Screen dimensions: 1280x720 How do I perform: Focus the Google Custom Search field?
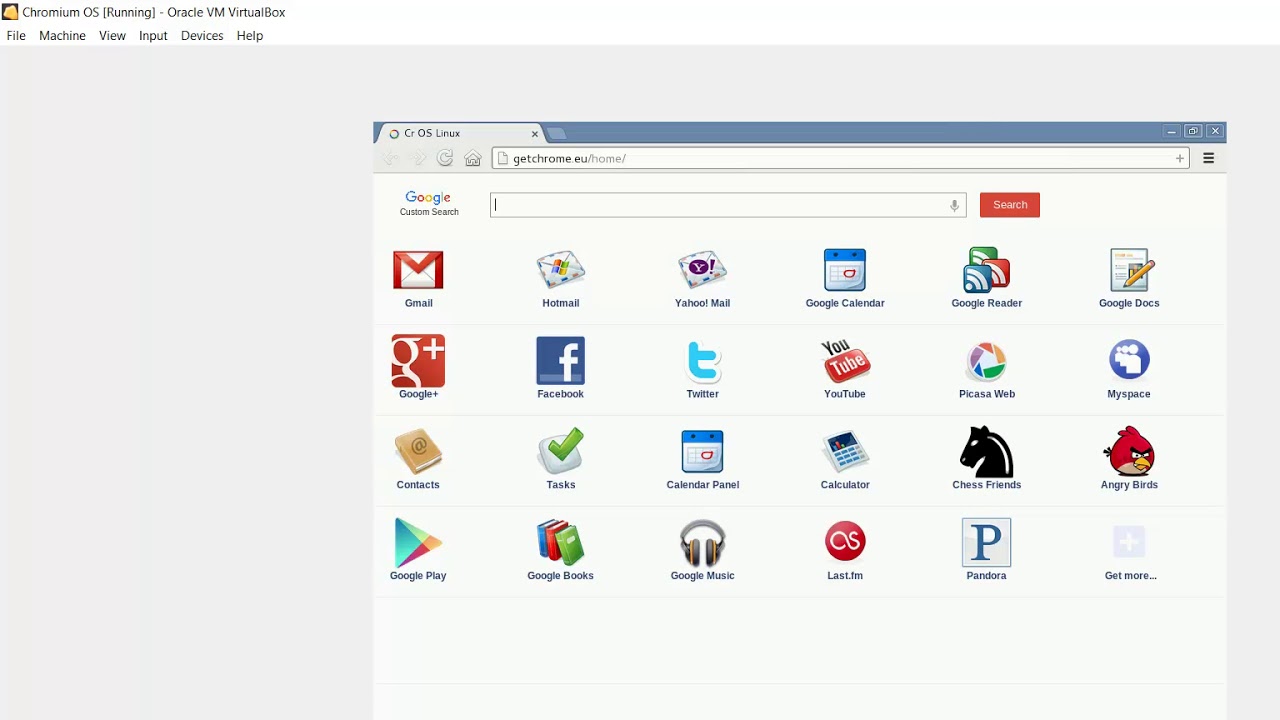tap(728, 205)
